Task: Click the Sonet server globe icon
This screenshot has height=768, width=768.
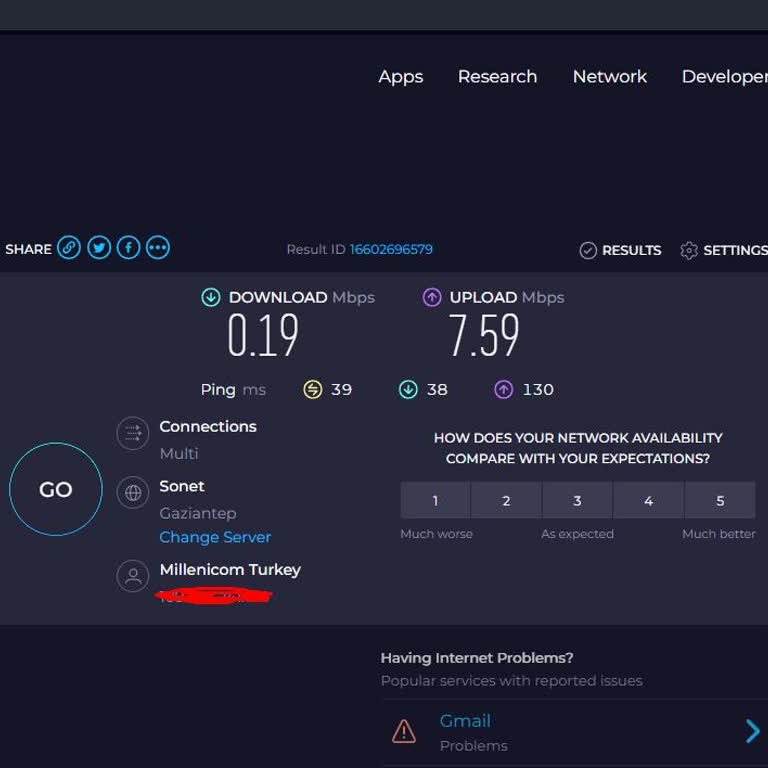Action: (x=133, y=493)
